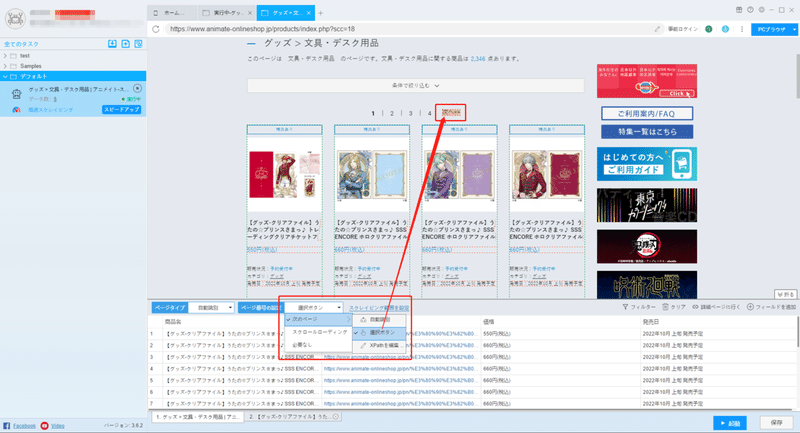Click the new task plus icon in the sidebar
Image resolution: width=800 pixels, height=433 pixels.
(126, 44)
